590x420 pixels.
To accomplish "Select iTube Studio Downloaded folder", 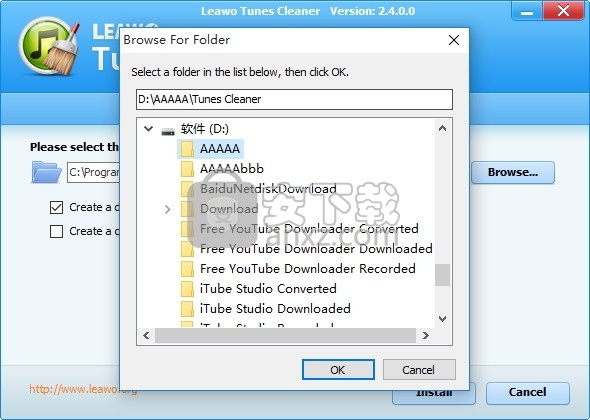I will 275,308.
